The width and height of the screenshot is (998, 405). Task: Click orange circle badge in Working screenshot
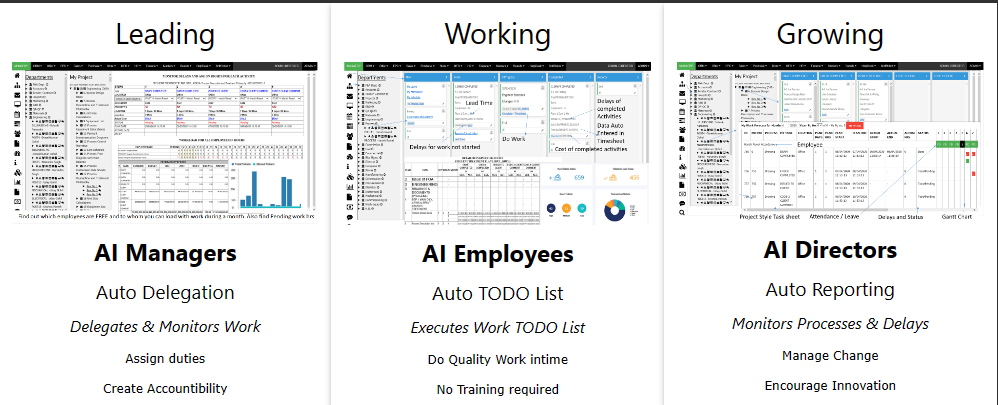click(566, 208)
